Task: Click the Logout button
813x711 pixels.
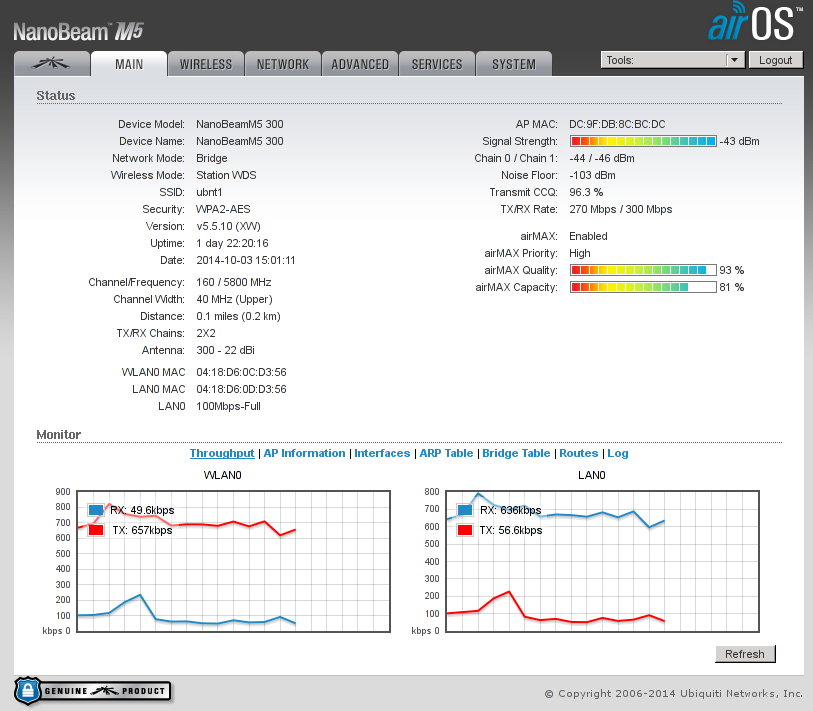Action: click(775, 60)
